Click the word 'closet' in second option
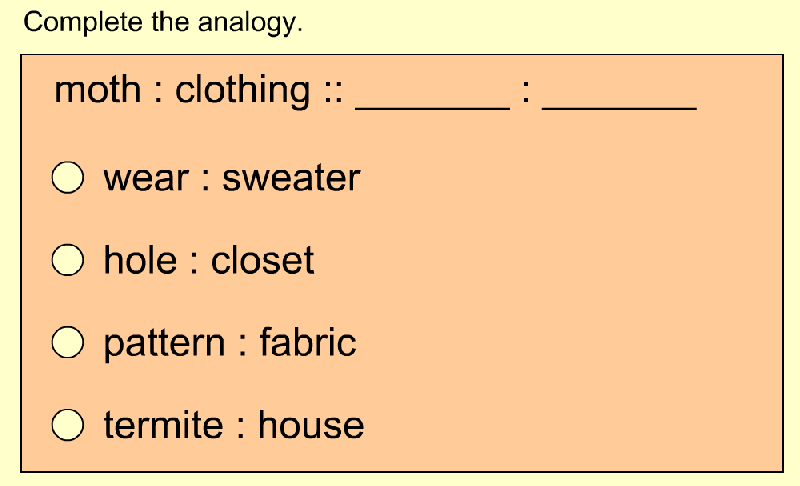The image size is (800, 486). click(262, 260)
